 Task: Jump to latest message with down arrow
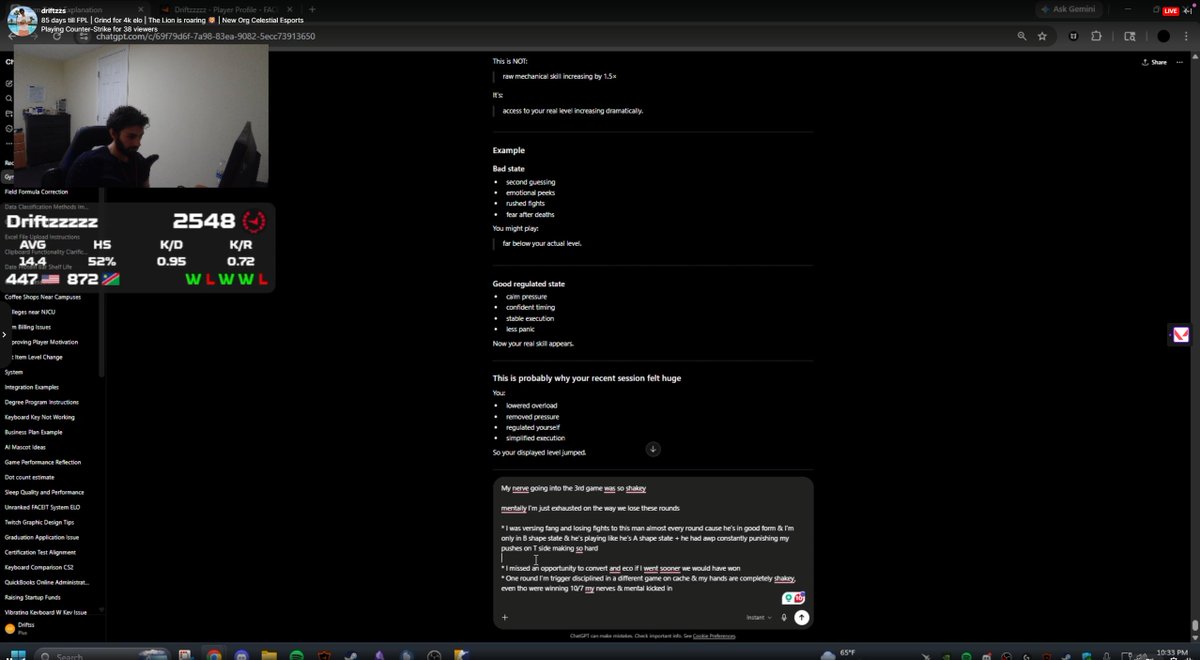click(653, 449)
